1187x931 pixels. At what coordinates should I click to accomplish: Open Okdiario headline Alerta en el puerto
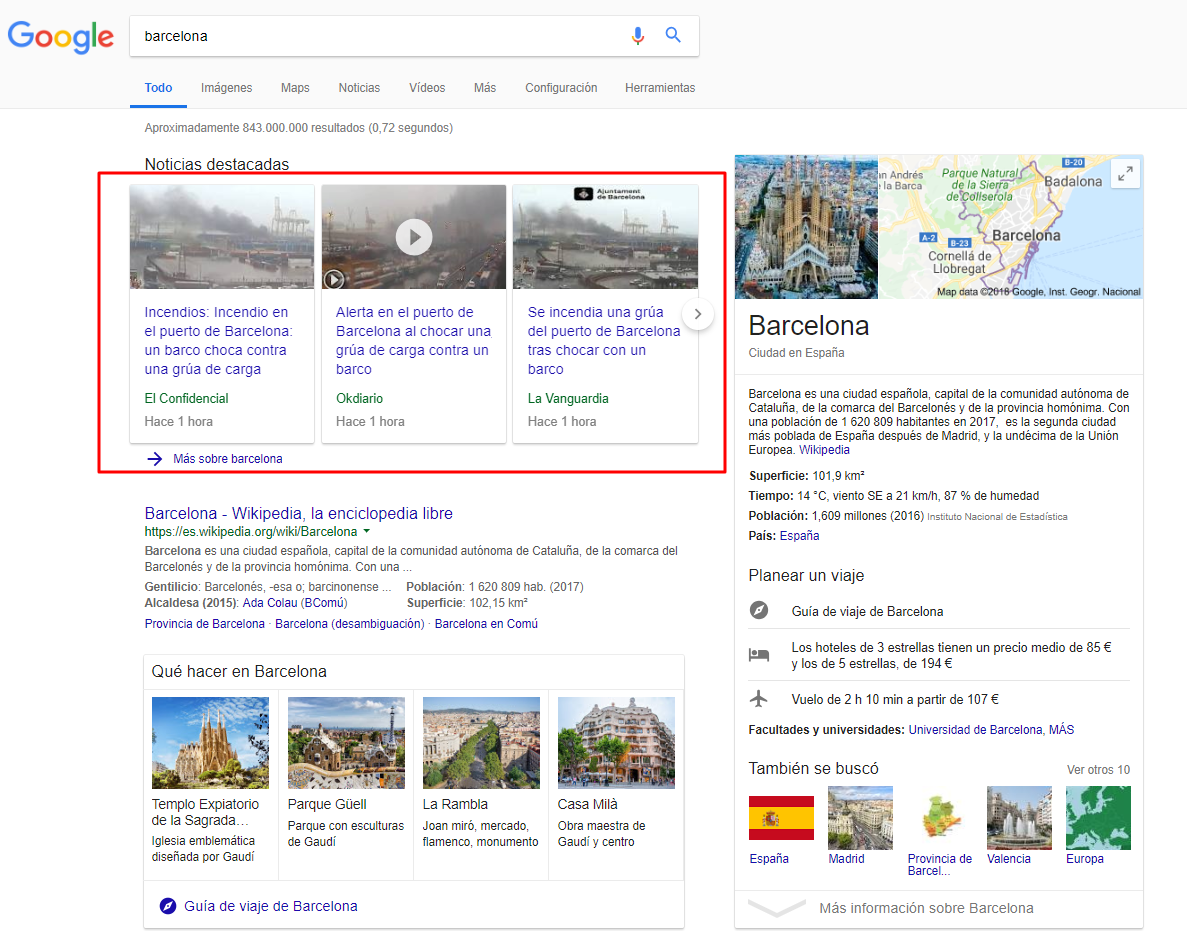click(x=413, y=341)
